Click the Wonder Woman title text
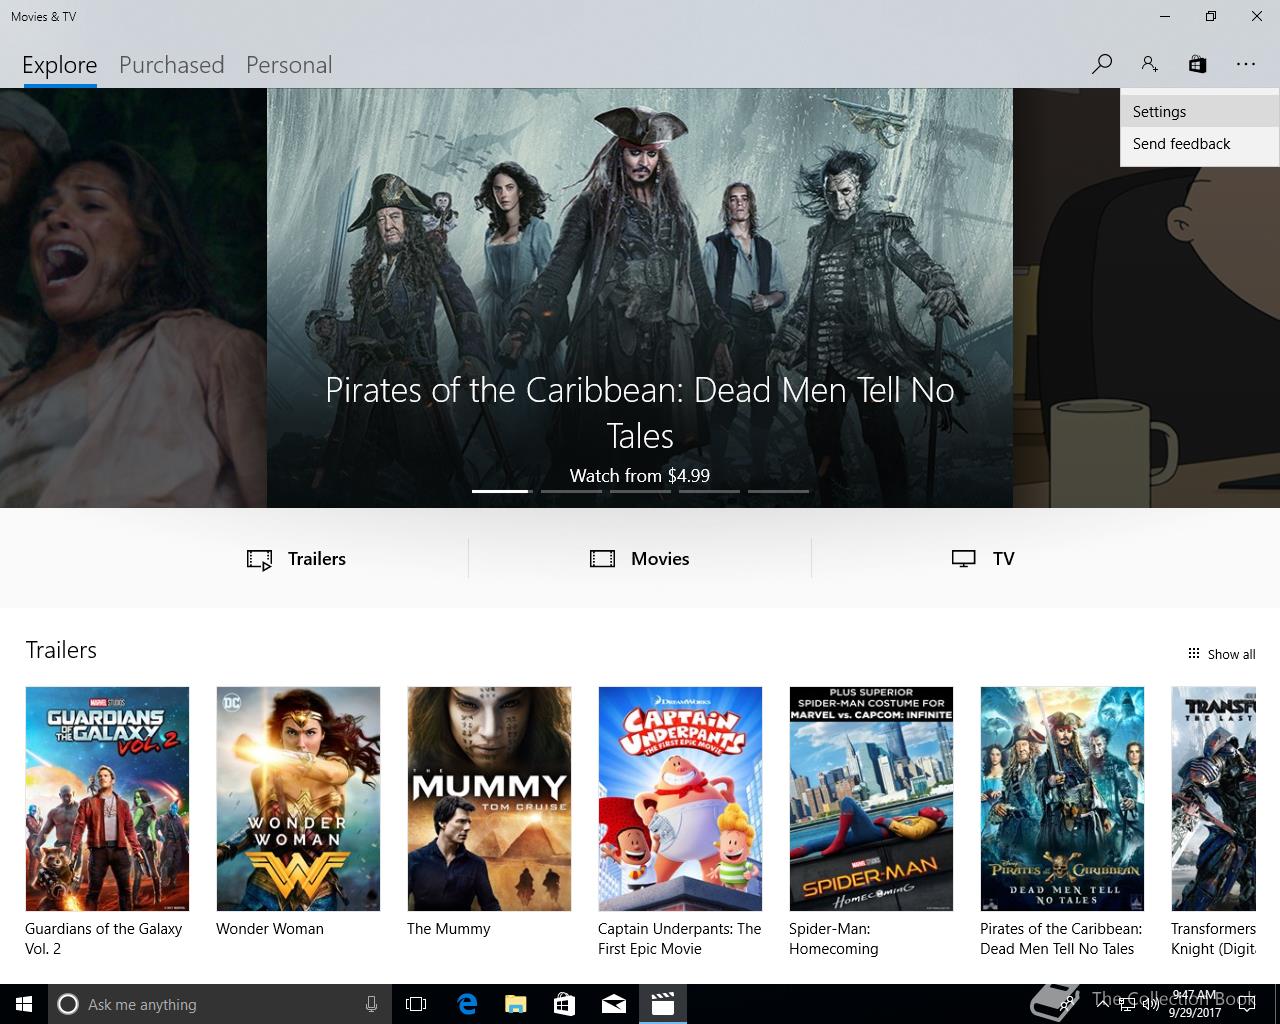 (270, 929)
